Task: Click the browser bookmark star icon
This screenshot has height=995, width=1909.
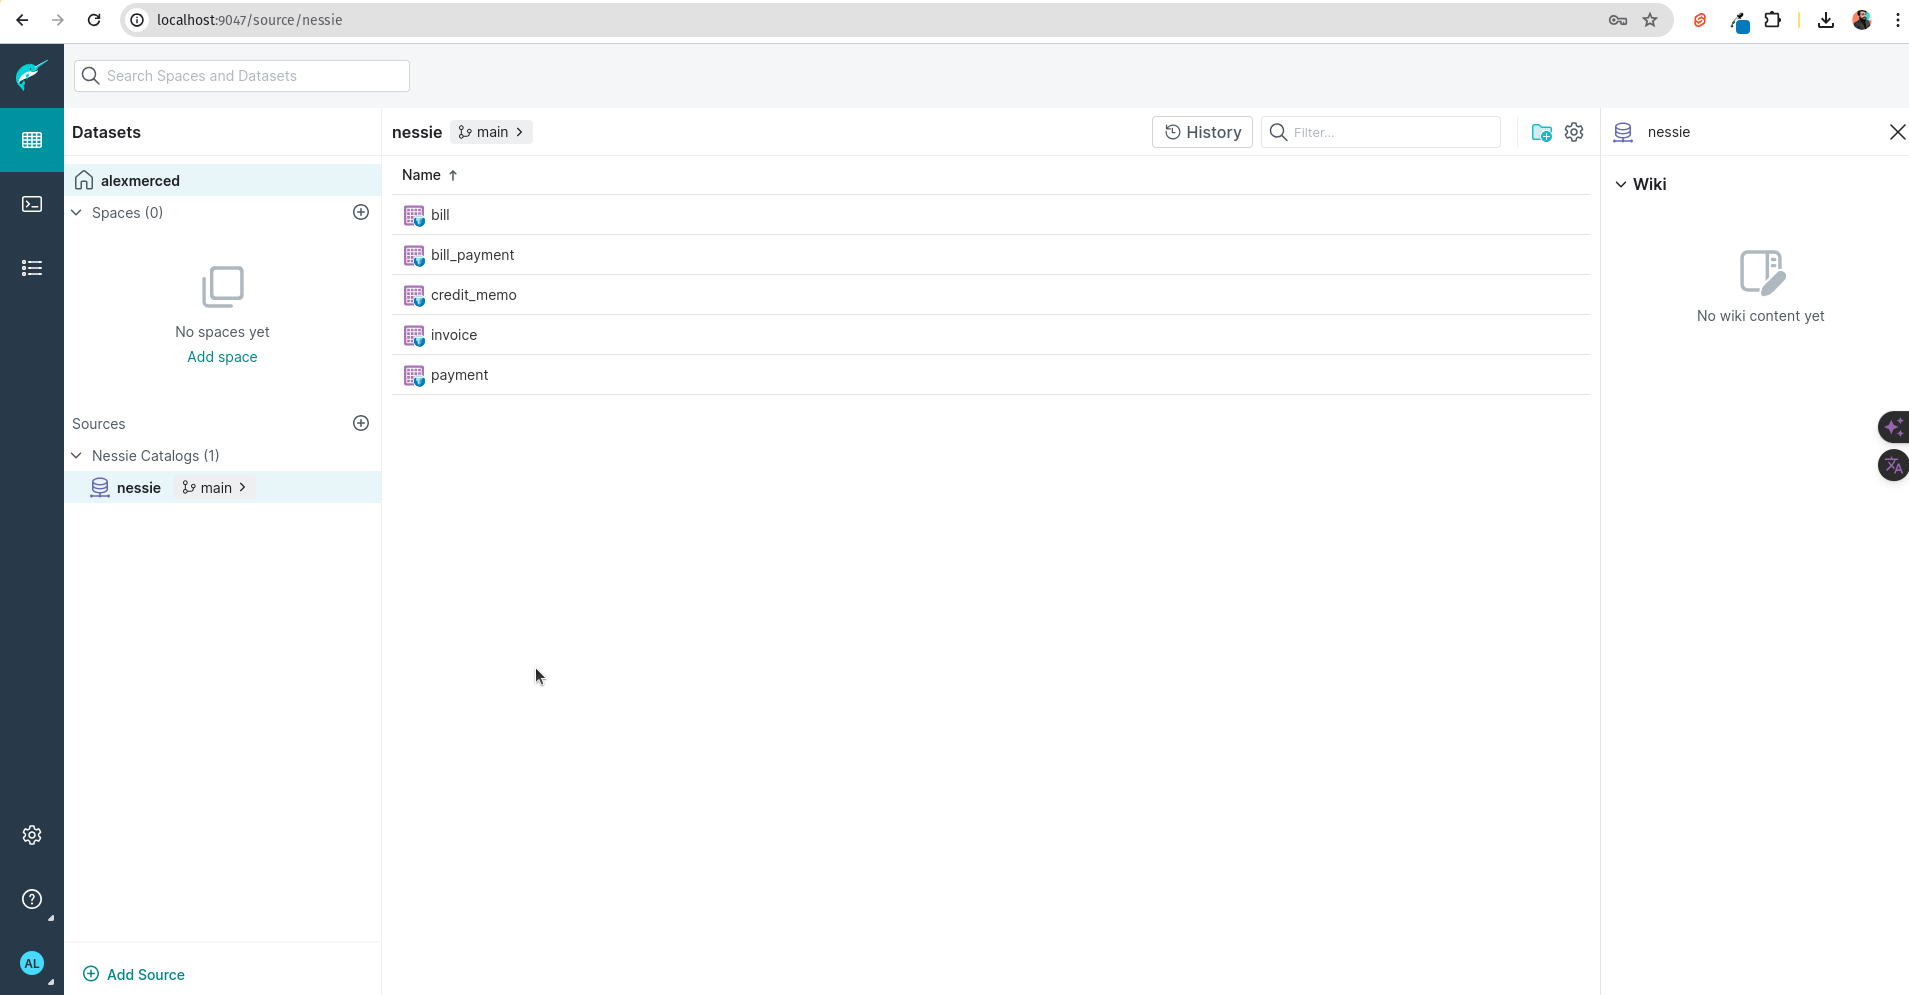Action: [1650, 20]
